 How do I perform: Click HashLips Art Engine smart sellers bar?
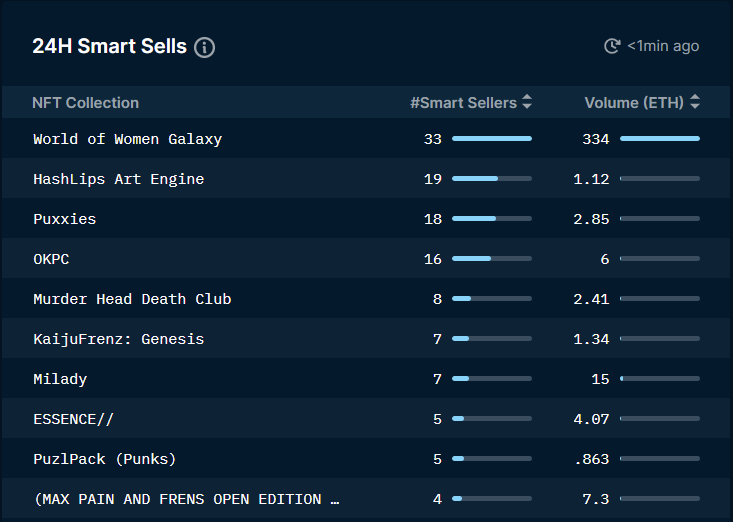tap(492, 179)
